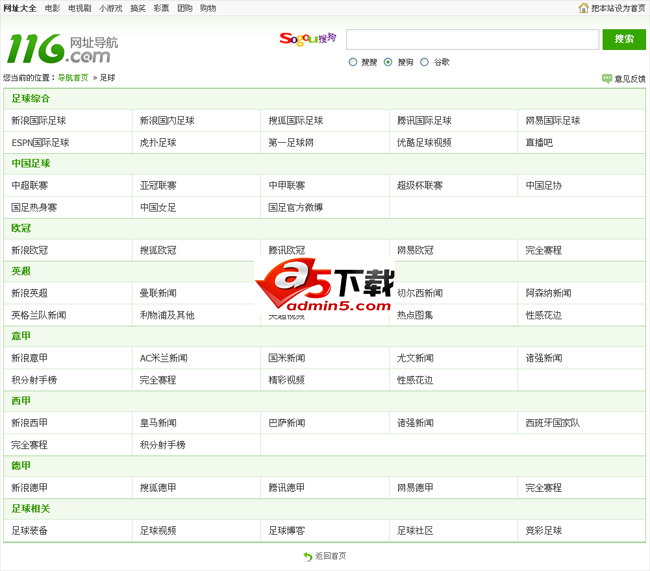
Task: Open 网址大全 in the top menu
Action: tap(20, 8)
